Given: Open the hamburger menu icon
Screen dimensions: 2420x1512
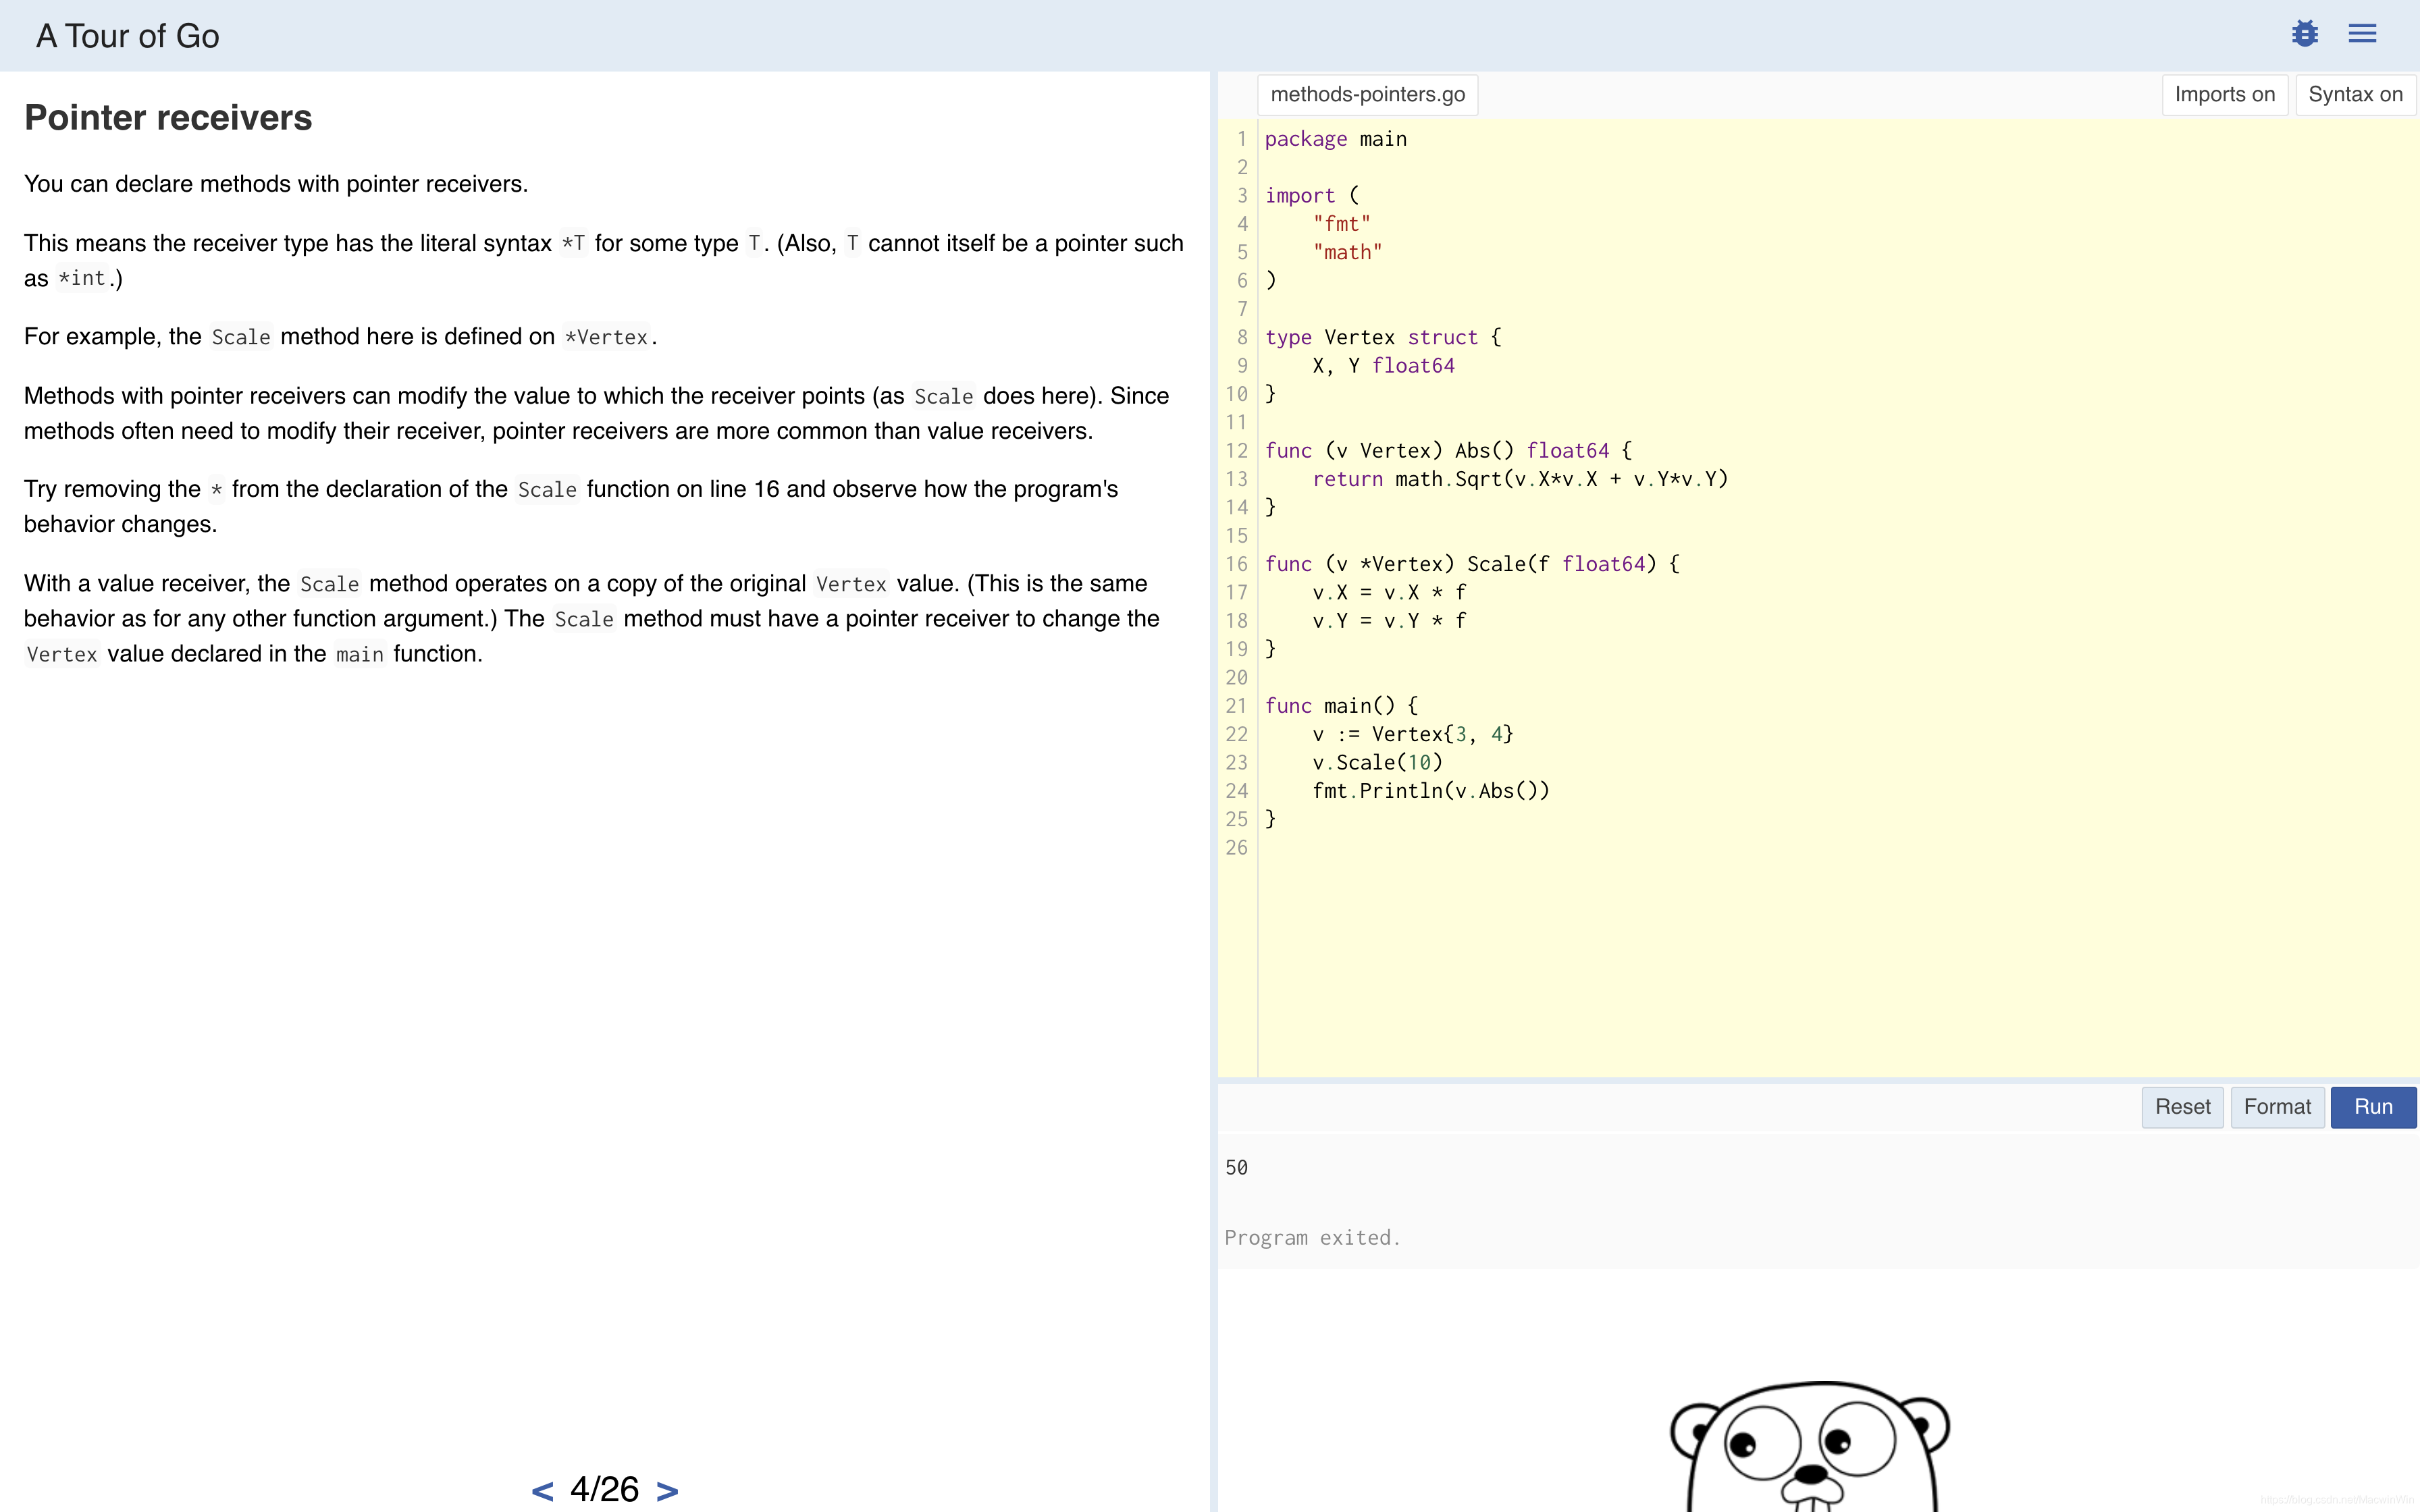Looking at the screenshot, I should (2362, 34).
